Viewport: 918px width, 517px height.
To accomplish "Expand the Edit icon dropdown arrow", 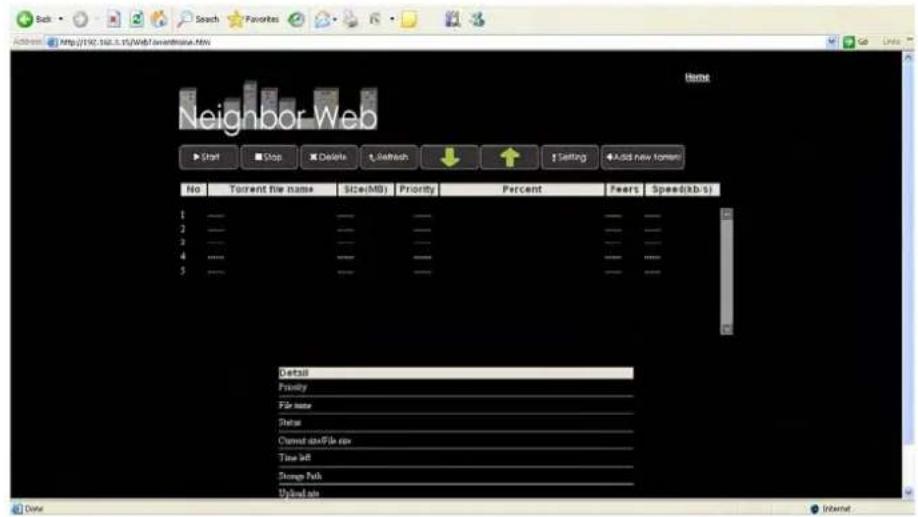I will pyautogui.click(x=392, y=20).
